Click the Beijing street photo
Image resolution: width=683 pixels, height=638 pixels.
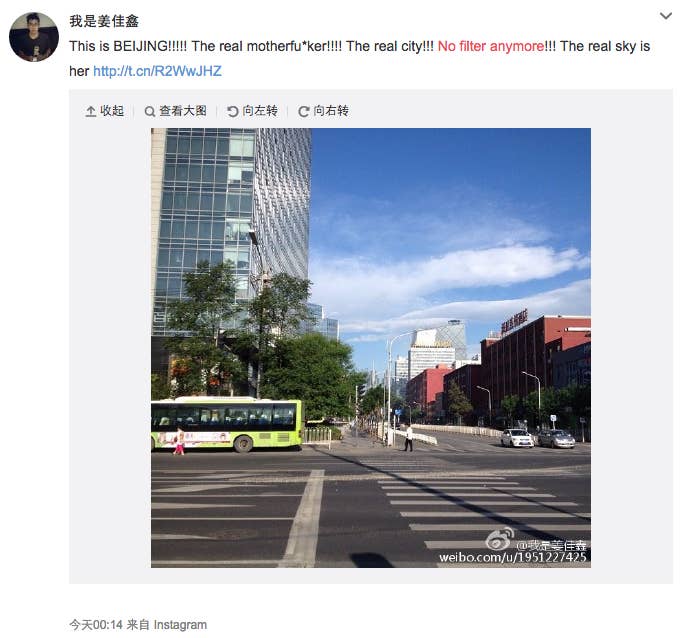(371, 348)
